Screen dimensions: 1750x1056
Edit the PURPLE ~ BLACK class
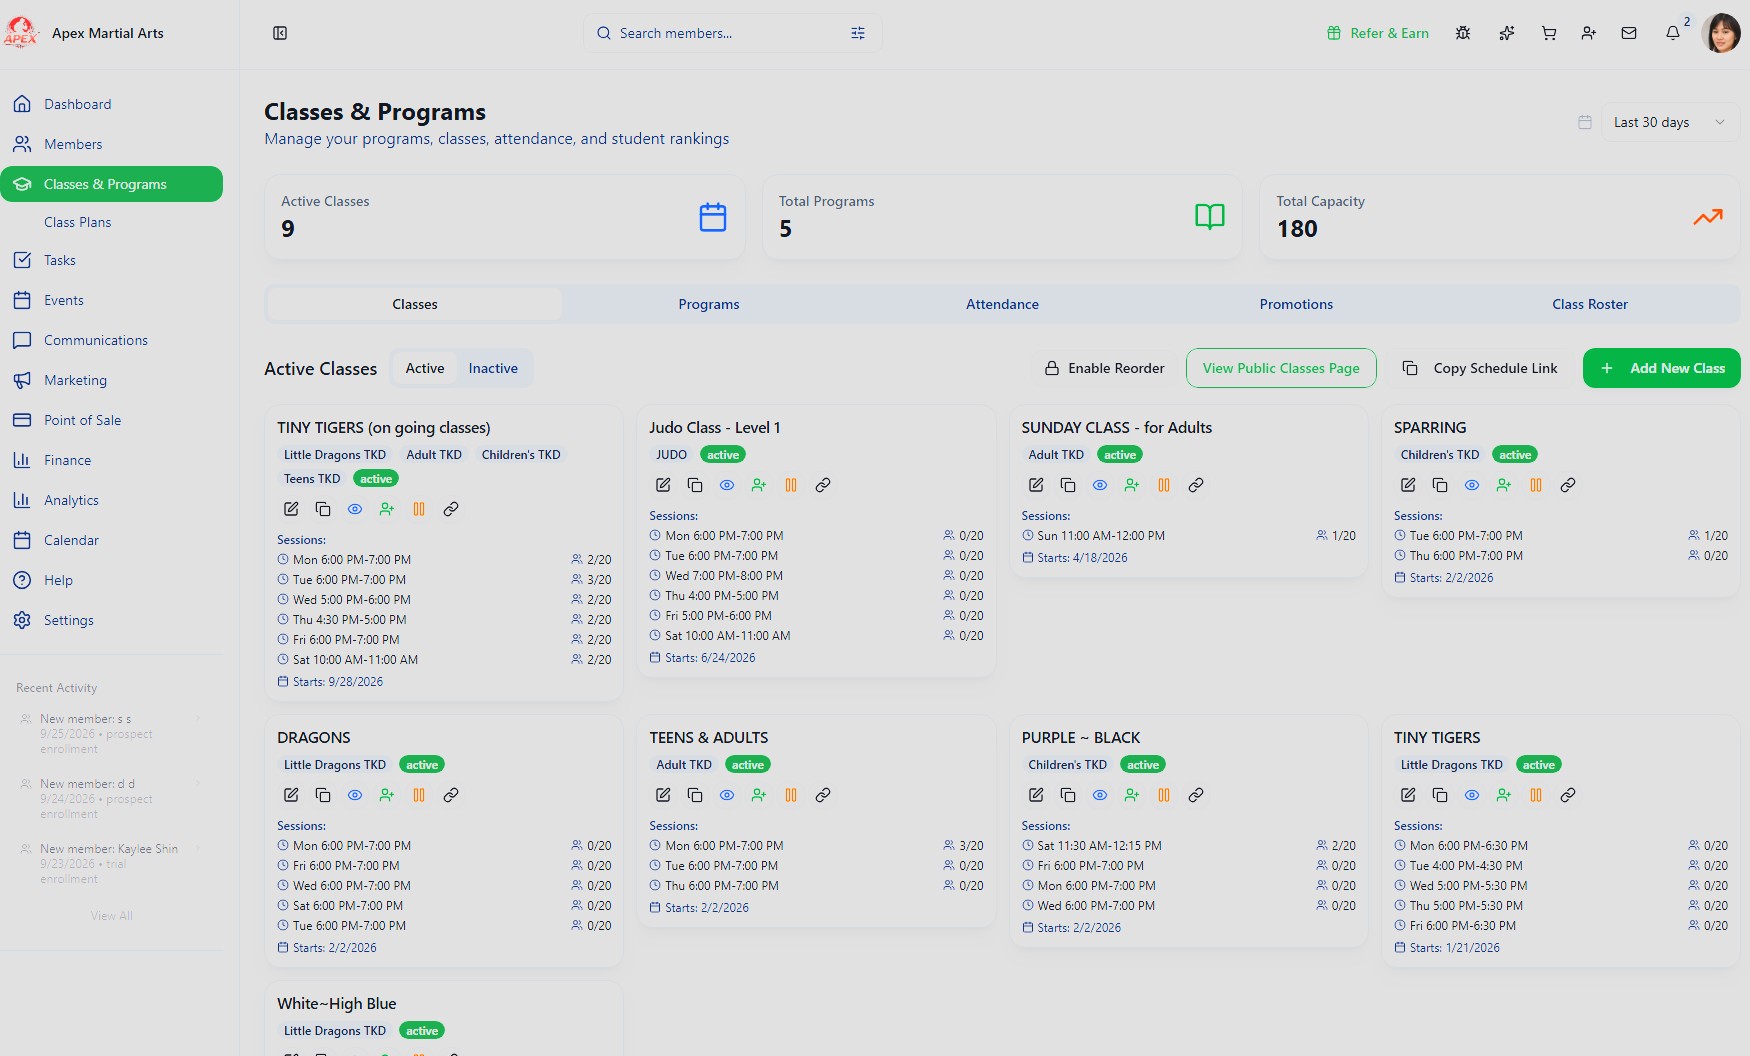1036,795
